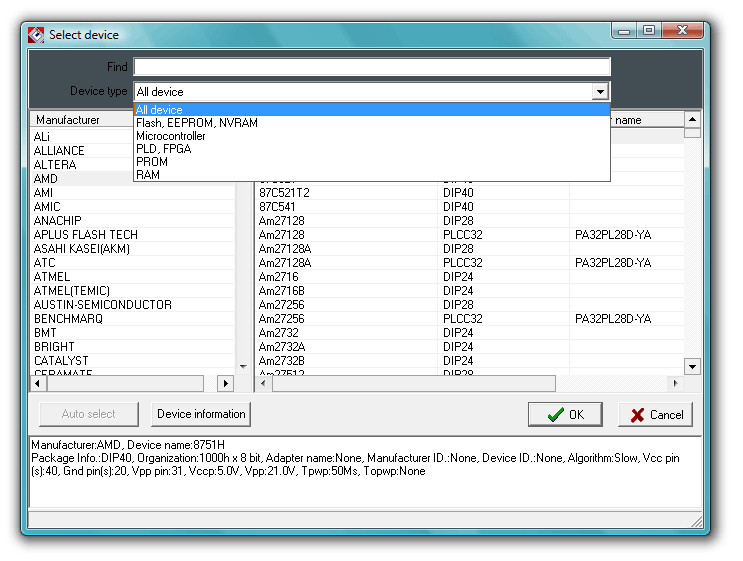Click the device list scroll down arrow
Screen dimensions: 743x561
pos(692,366)
